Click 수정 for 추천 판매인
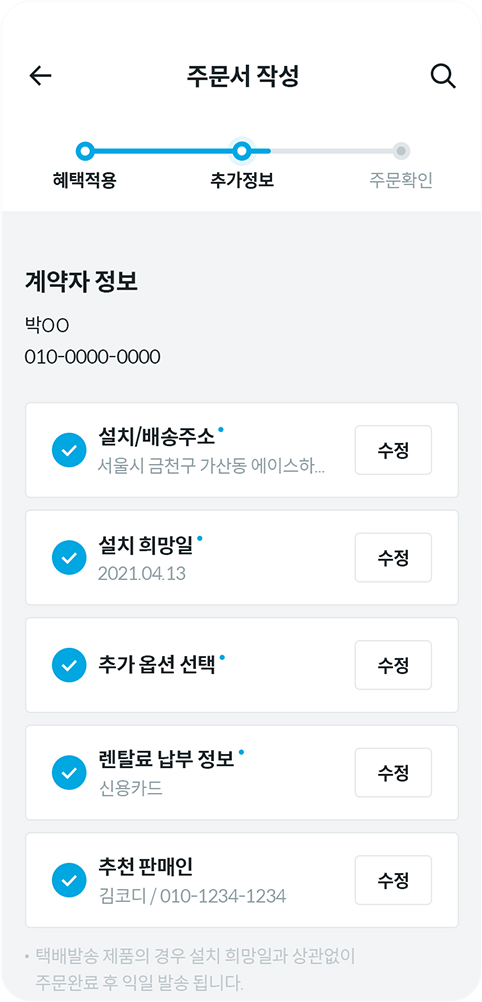482x1002 pixels. click(393, 879)
